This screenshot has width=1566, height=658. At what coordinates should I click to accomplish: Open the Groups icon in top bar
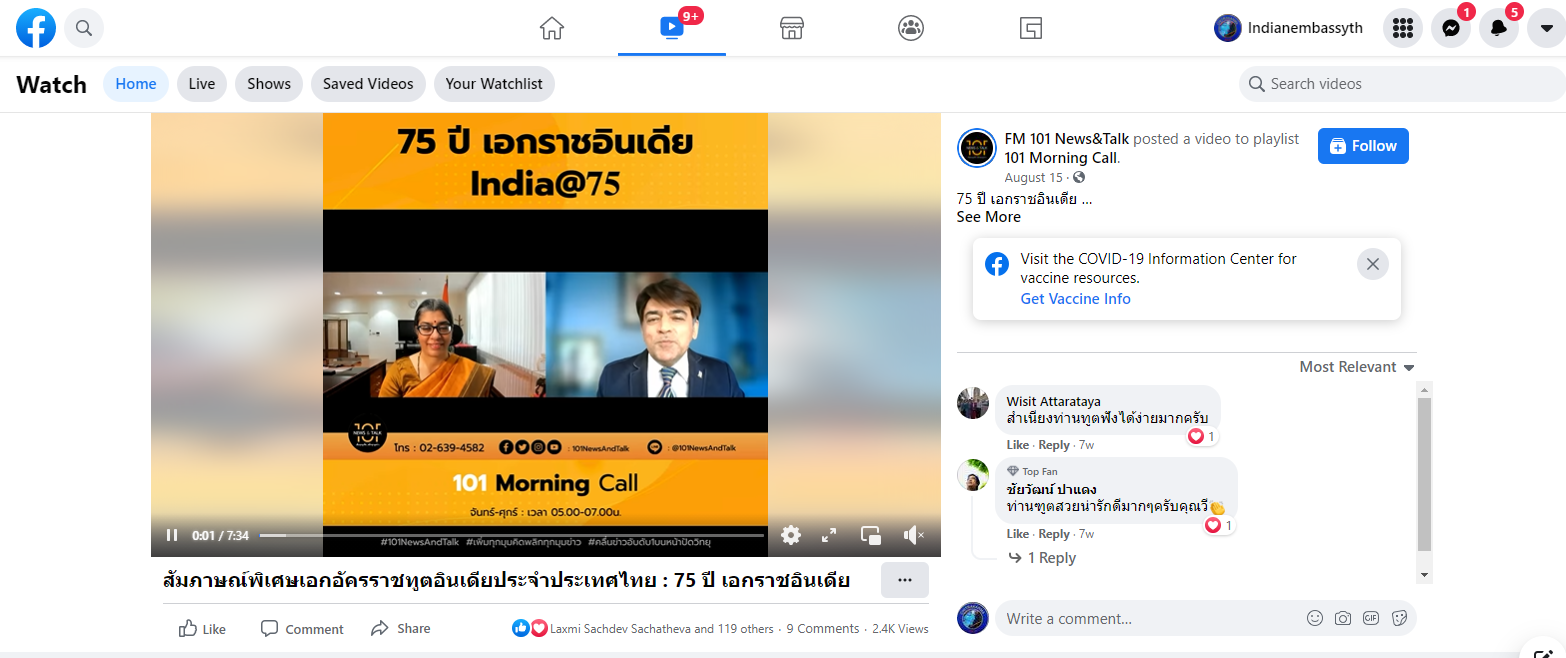coord(911,28)
